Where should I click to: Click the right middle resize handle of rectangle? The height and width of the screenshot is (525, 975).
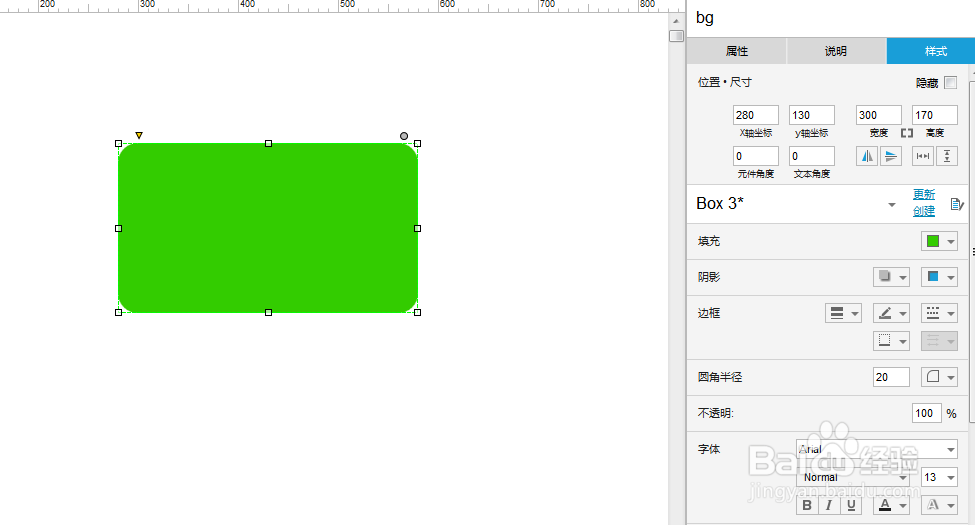tap(417, 228)
